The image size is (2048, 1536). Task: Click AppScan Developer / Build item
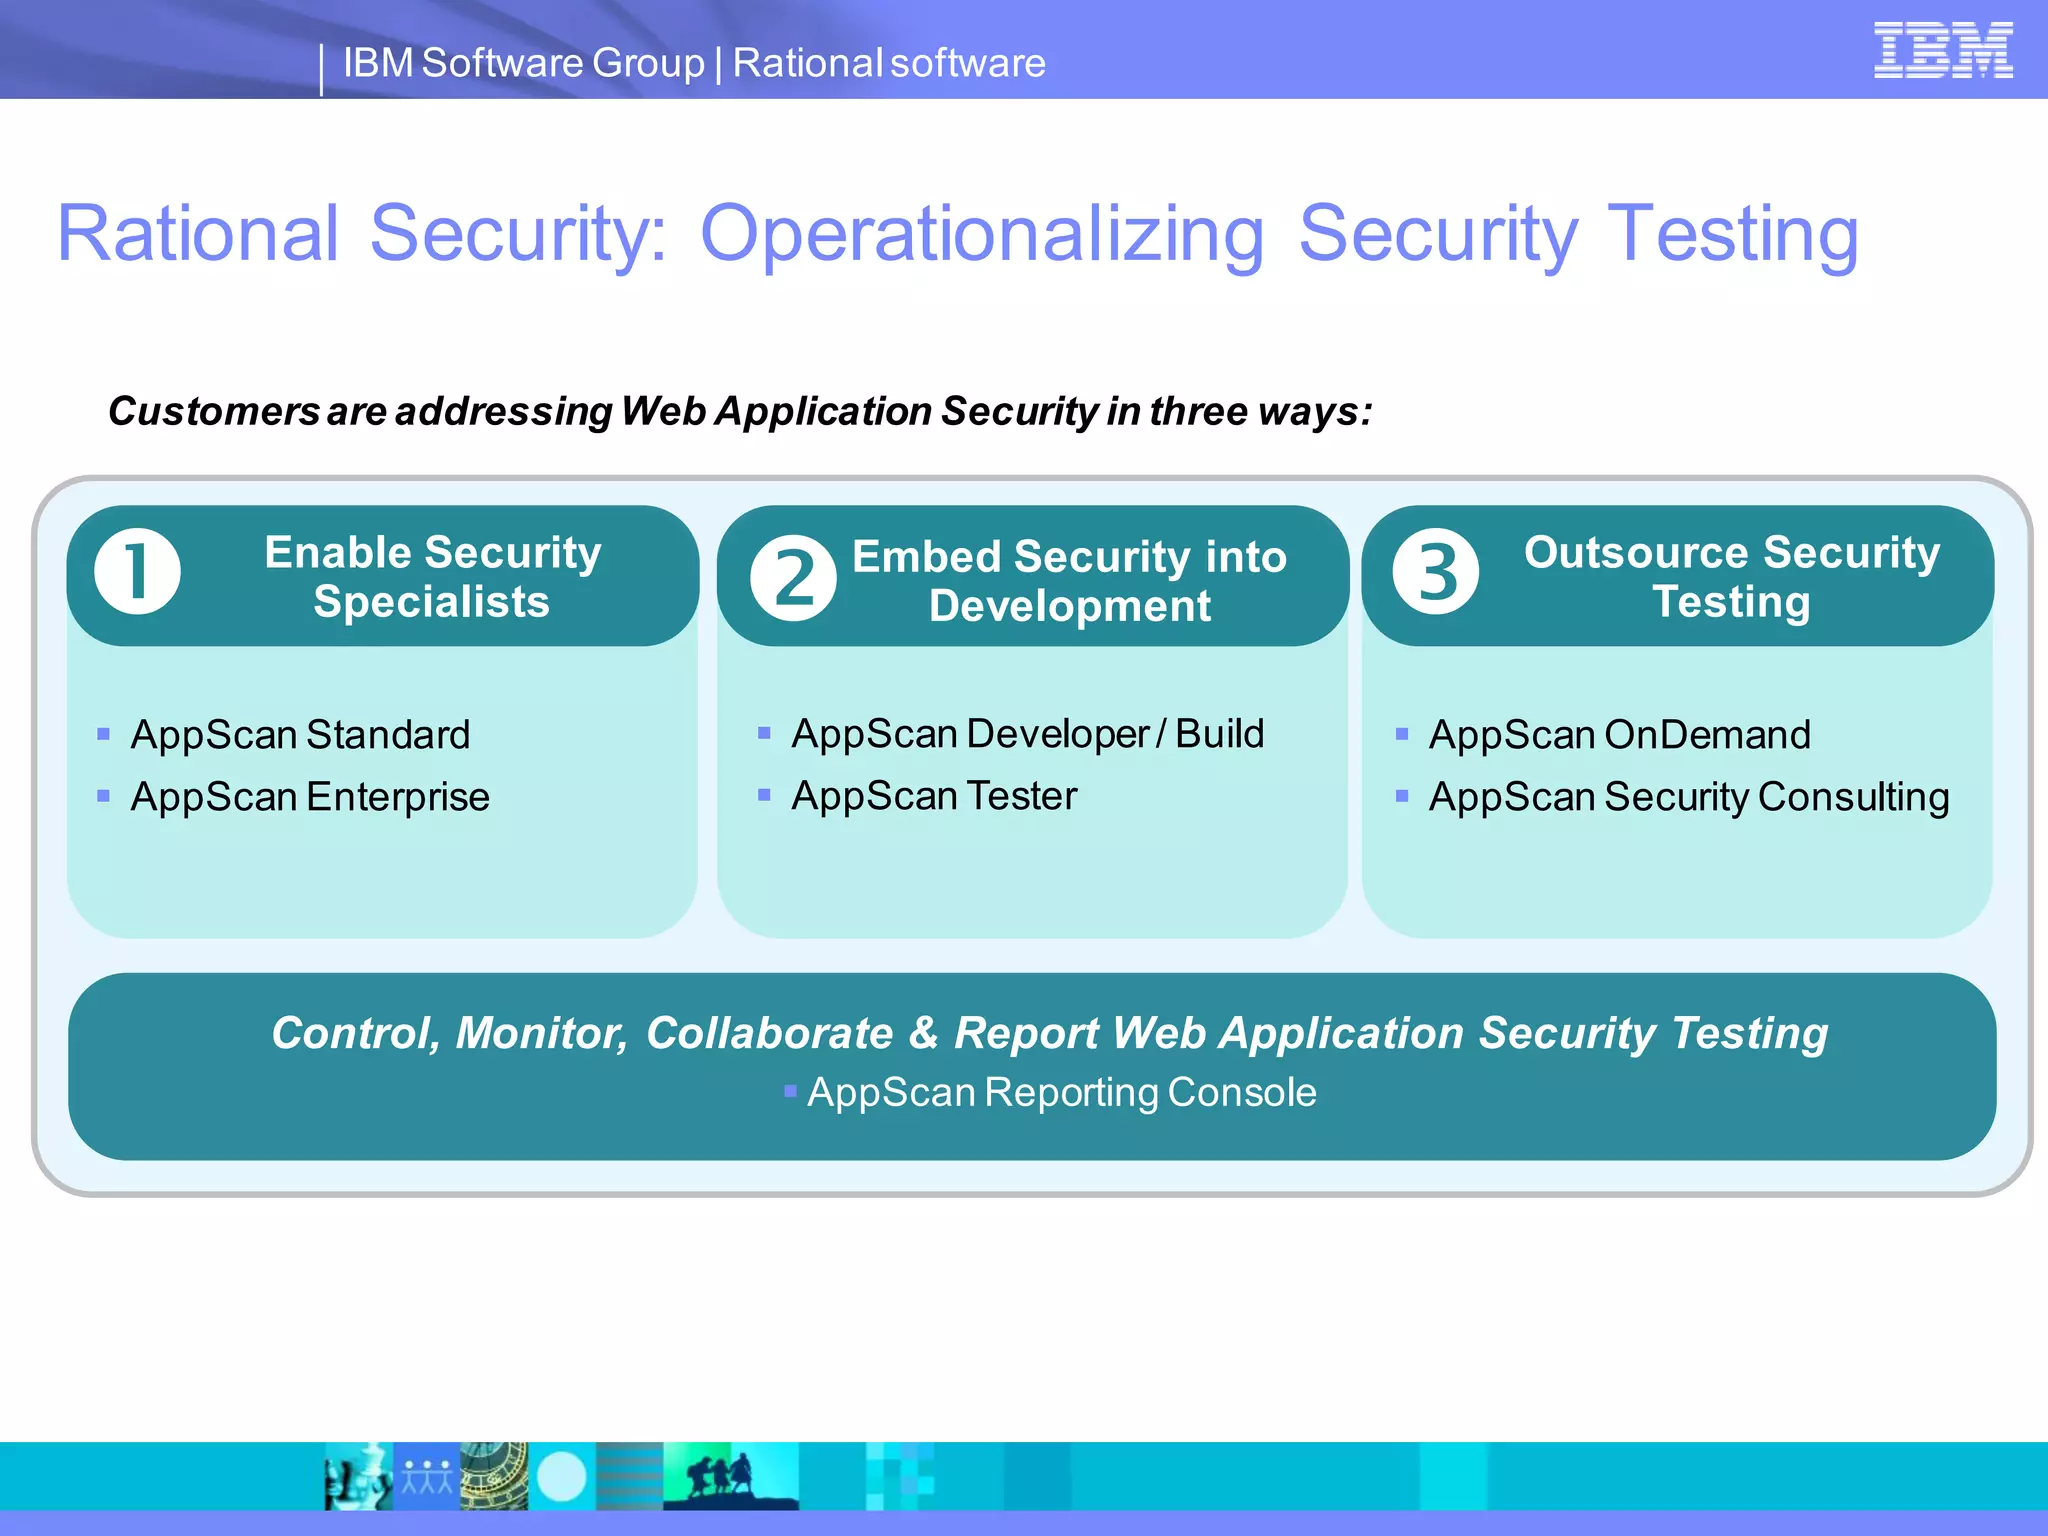coord(1027,734)
